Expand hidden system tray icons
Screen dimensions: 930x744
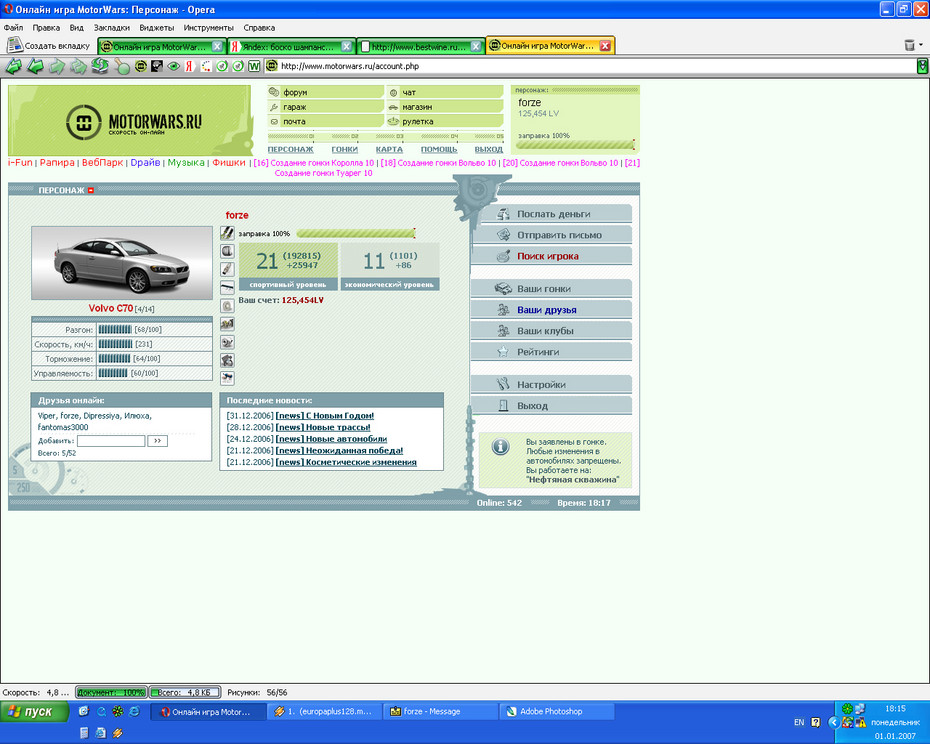[x=833, y=721]
